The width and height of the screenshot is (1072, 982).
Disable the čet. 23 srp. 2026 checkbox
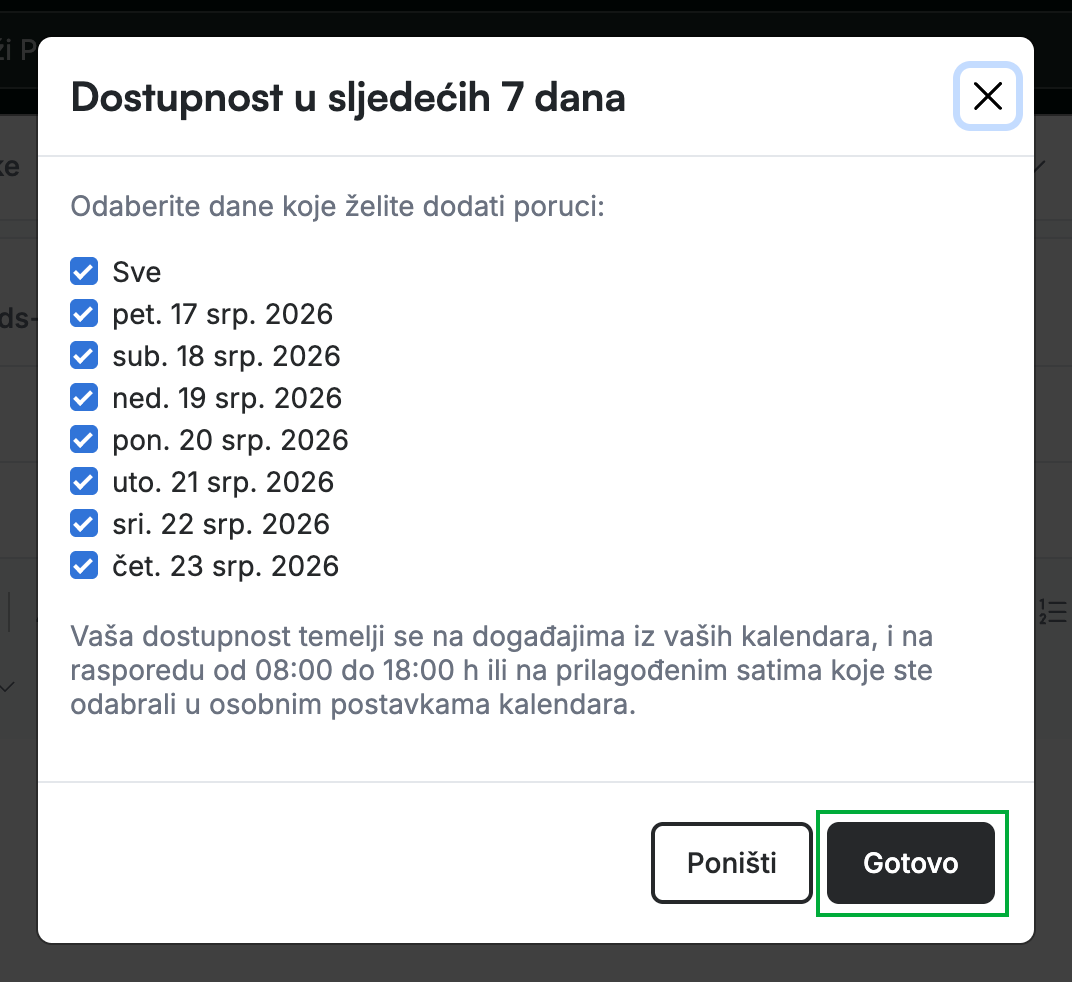pos(84,566)
